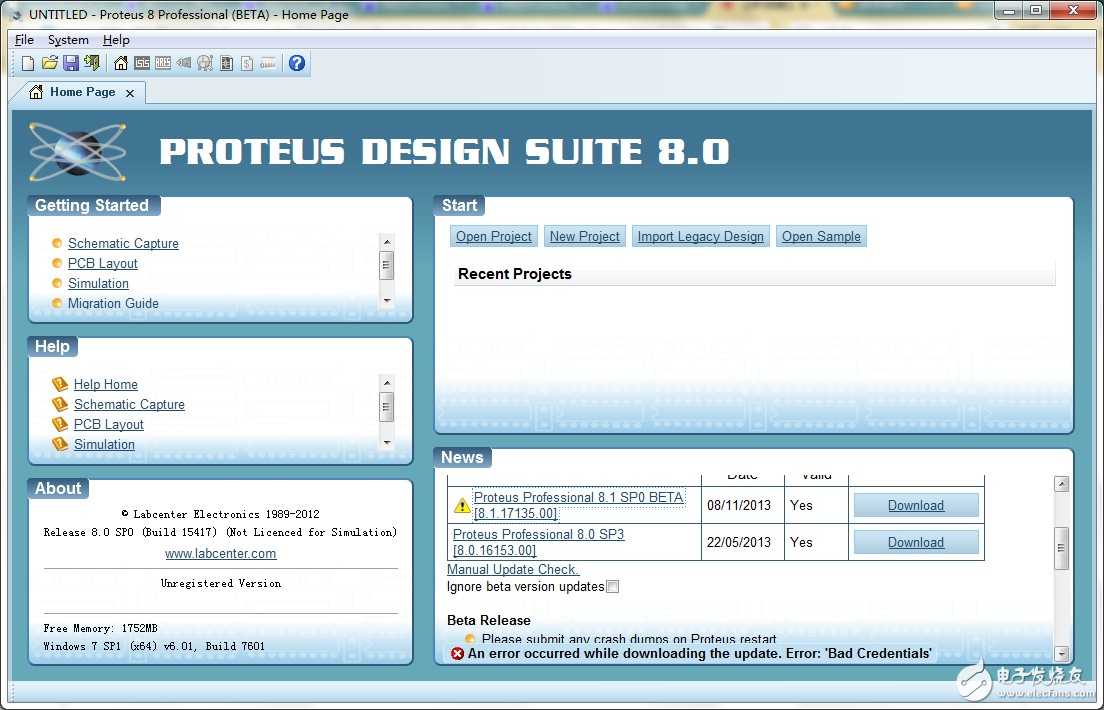Click the application icon in the title bar
Viewport: 1104px width, 710px height.
coord(17,14)
